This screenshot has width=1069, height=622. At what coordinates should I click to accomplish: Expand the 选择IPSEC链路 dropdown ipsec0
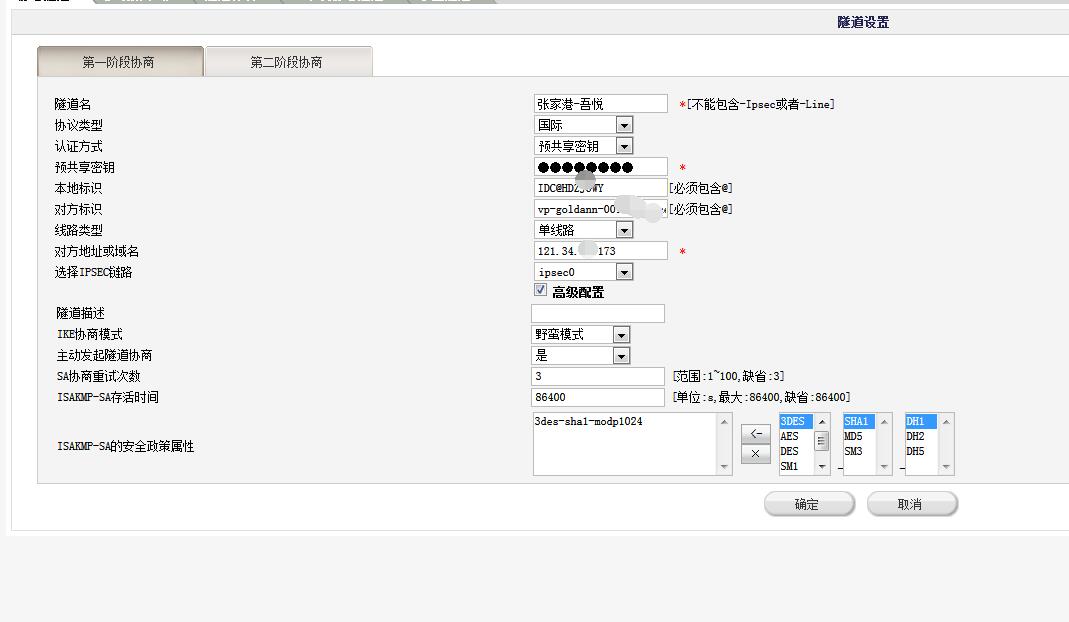[x=584, y=272]
